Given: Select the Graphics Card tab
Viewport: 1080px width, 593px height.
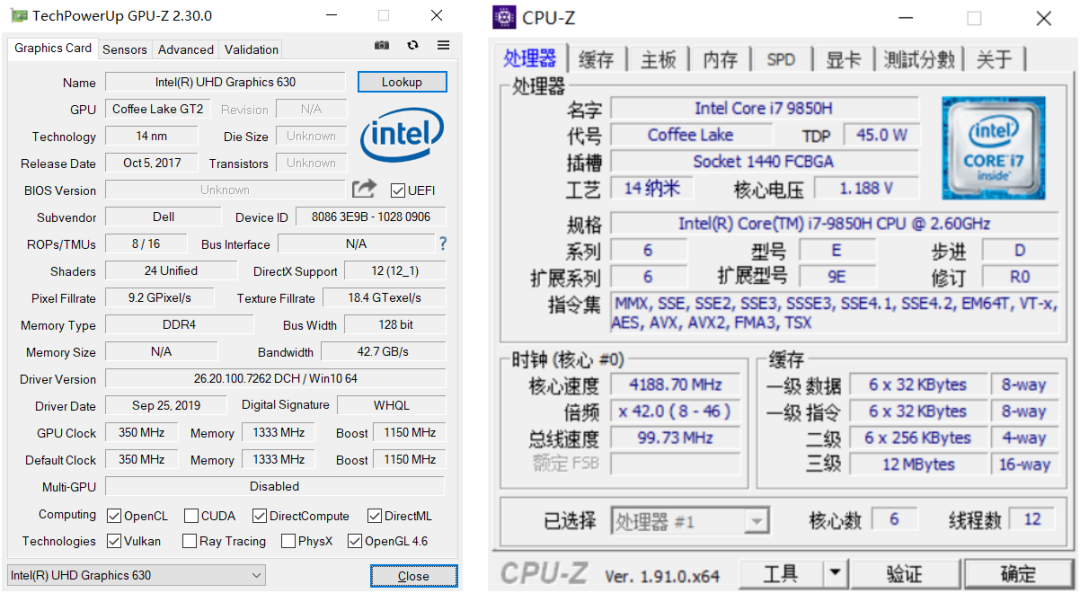Looking at the screenshot, I should pos(53,48).
